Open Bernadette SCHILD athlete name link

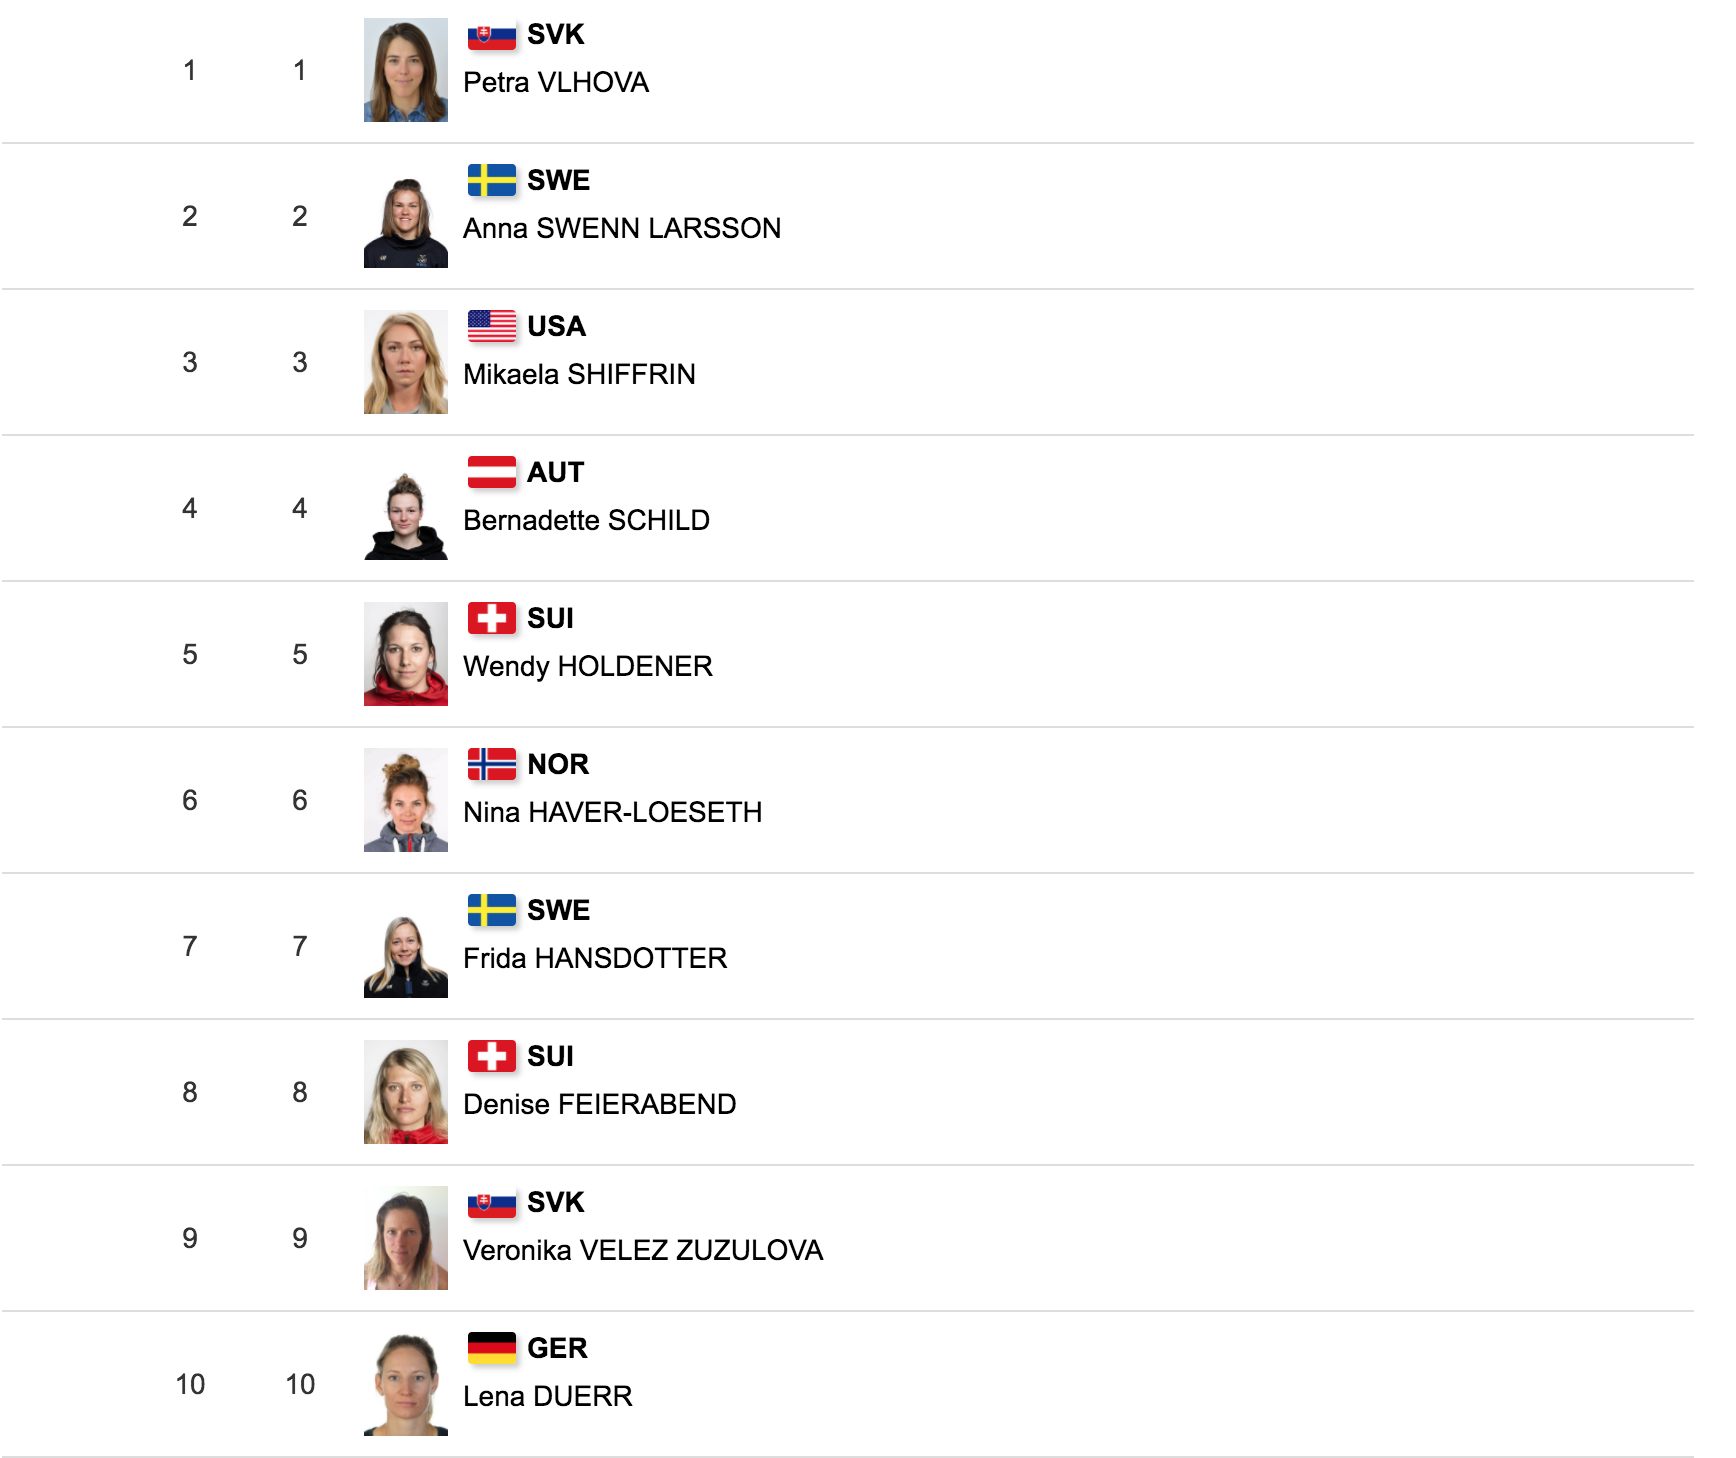(586, 521)
